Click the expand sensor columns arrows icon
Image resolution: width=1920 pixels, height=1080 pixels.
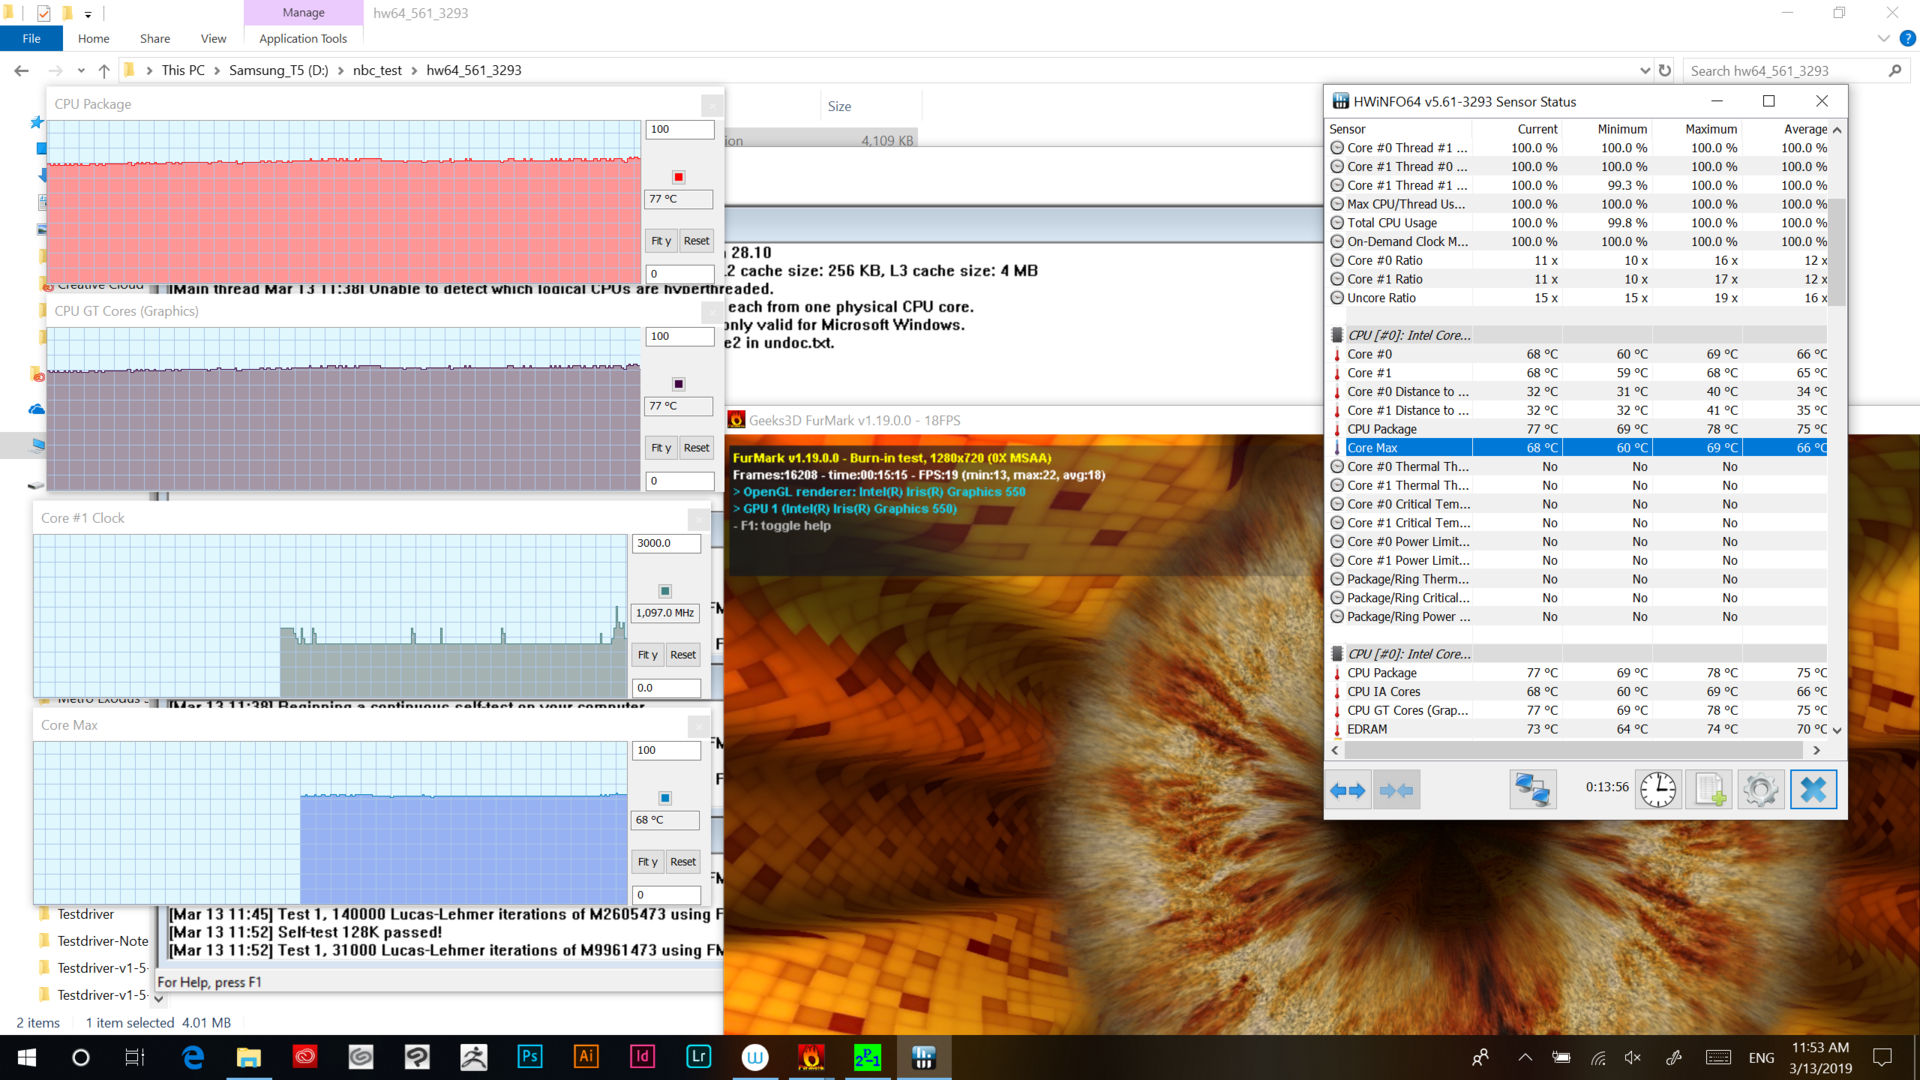1348,790
